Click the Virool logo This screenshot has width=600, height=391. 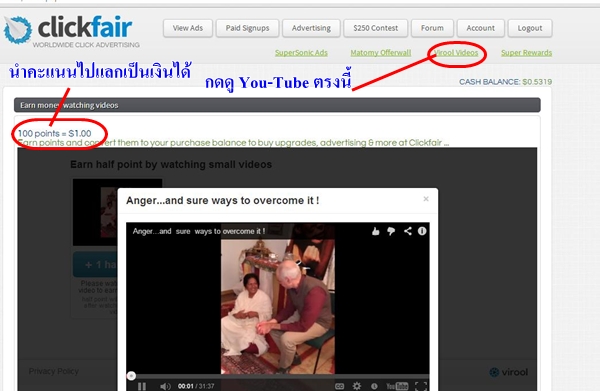point(509,372)
